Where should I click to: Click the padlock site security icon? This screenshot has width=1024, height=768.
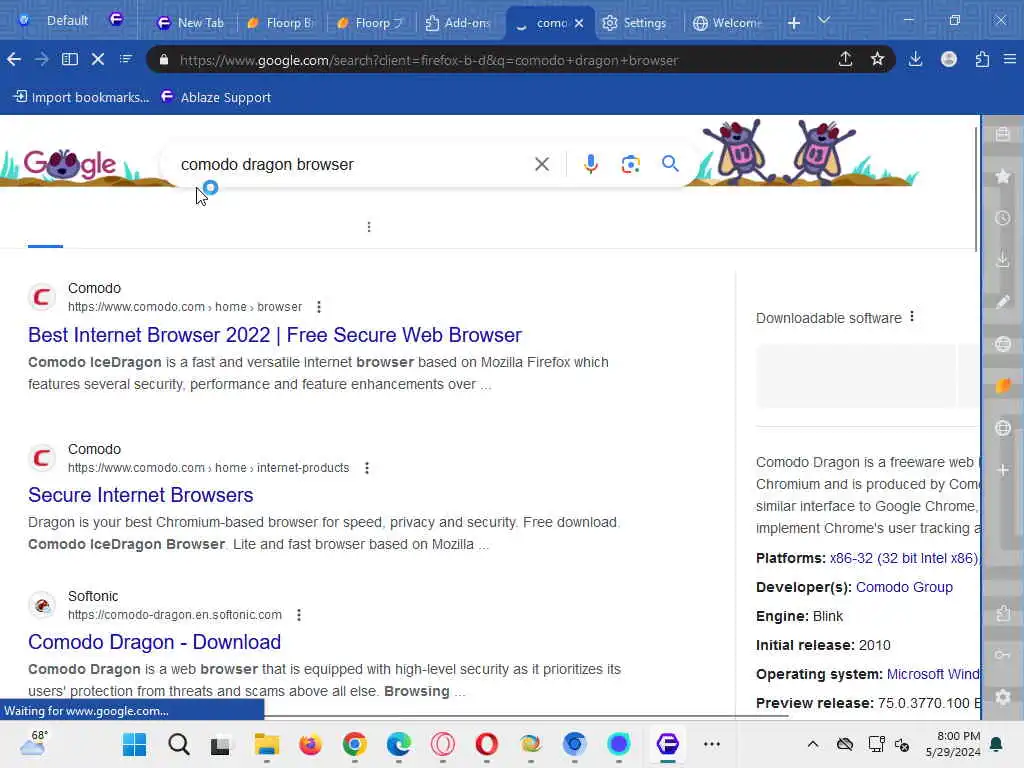point(164,60)
